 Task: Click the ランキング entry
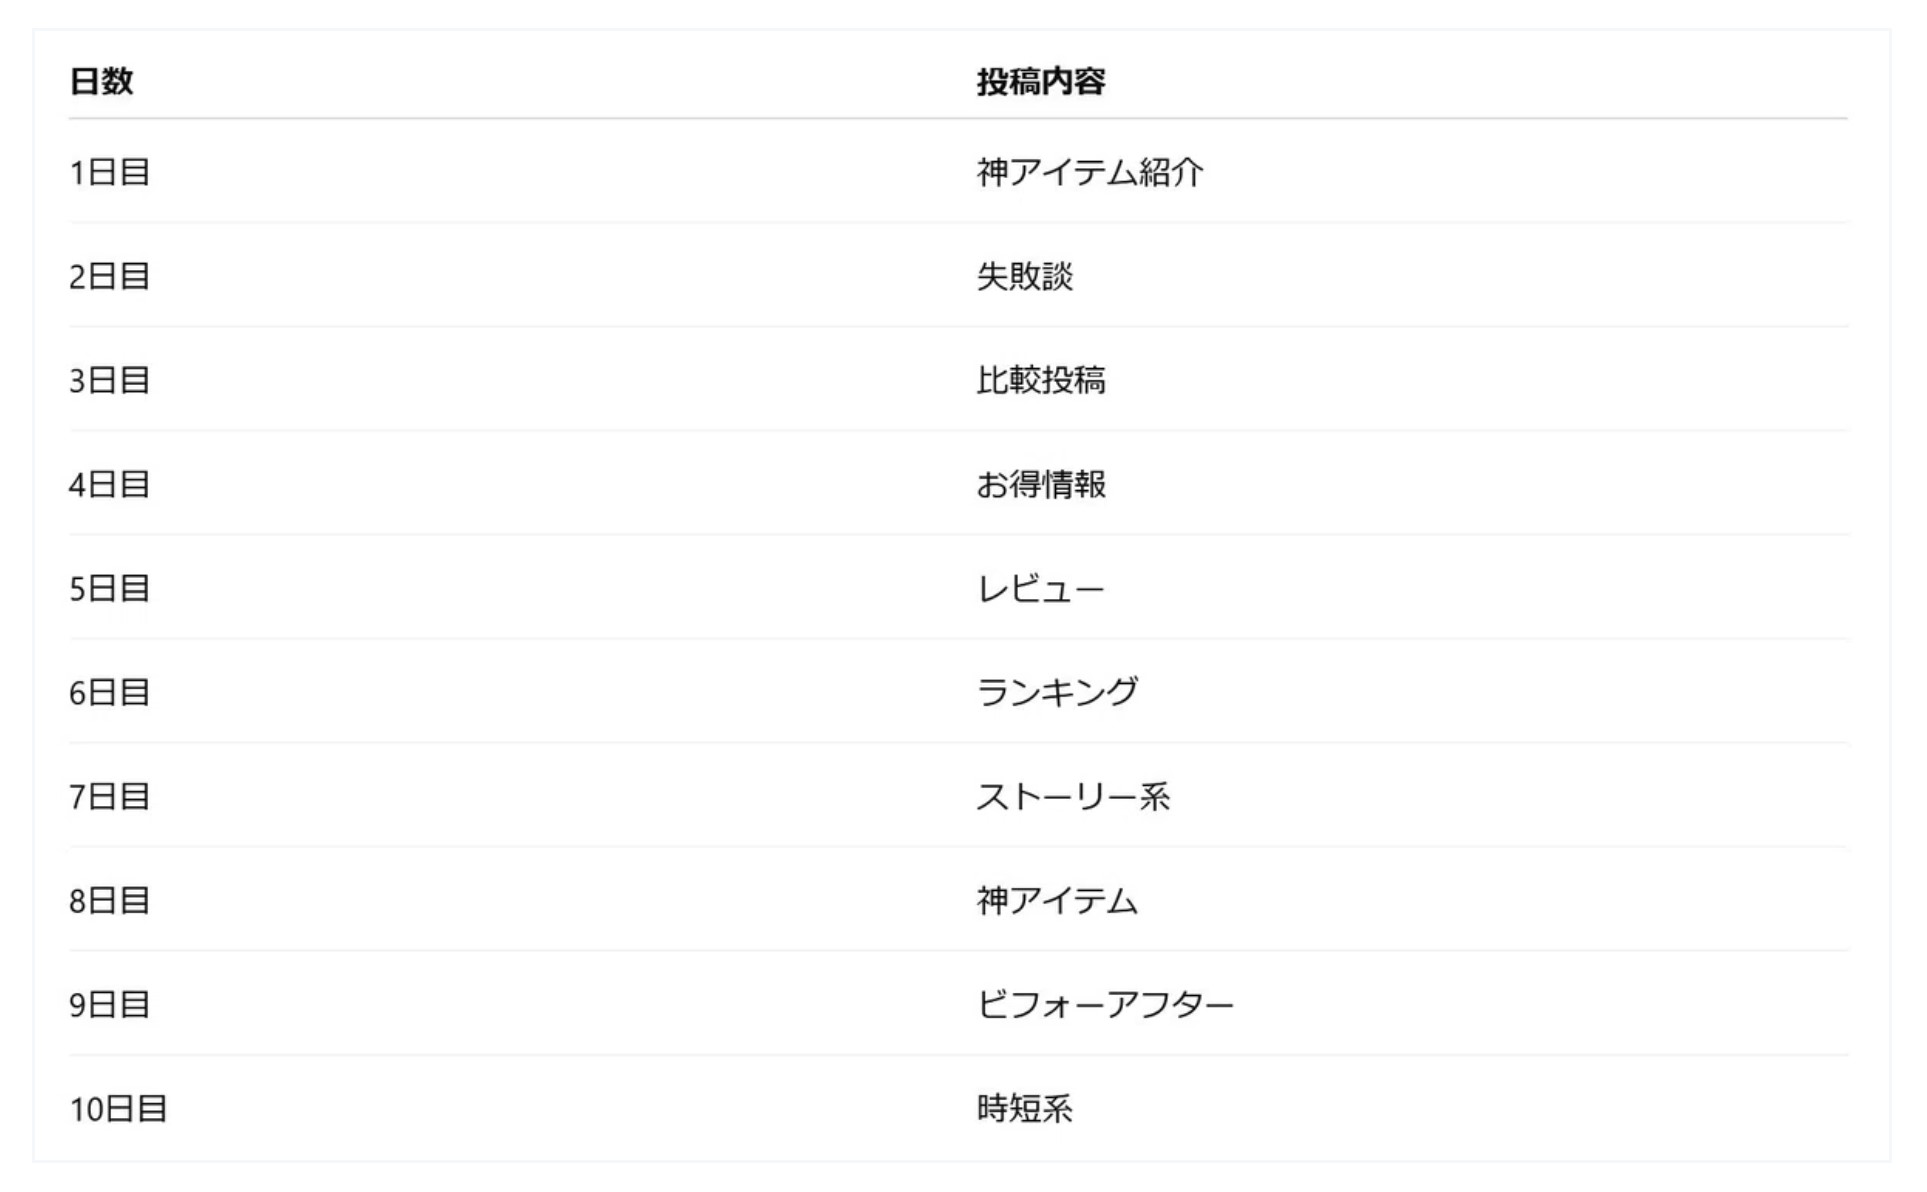click(x=1056, y=693)
